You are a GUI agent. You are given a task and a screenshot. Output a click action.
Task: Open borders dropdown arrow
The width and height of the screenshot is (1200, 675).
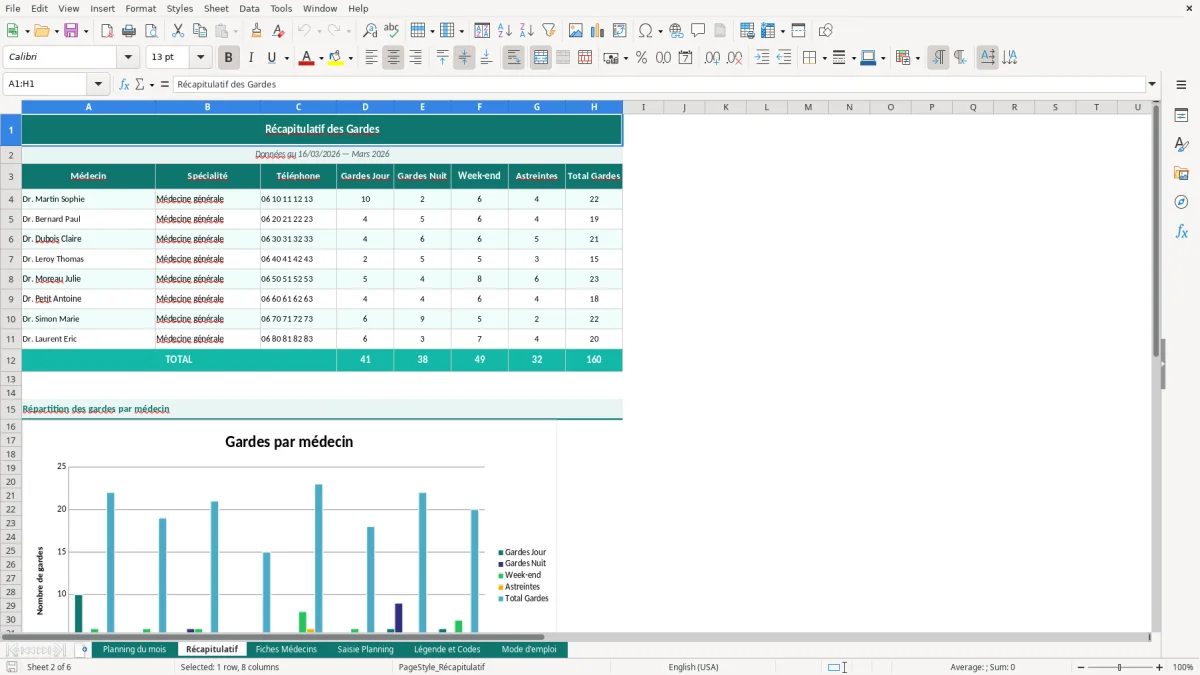click(x=824, y=58)
